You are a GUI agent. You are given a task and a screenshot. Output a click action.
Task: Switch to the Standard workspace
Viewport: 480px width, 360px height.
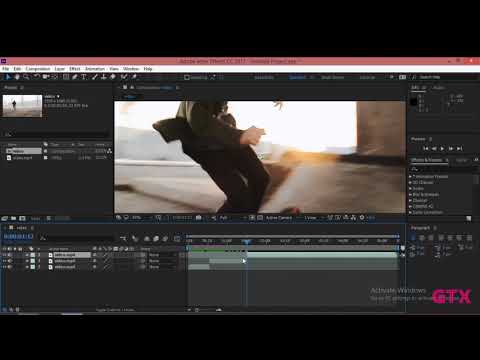[297, 77]
